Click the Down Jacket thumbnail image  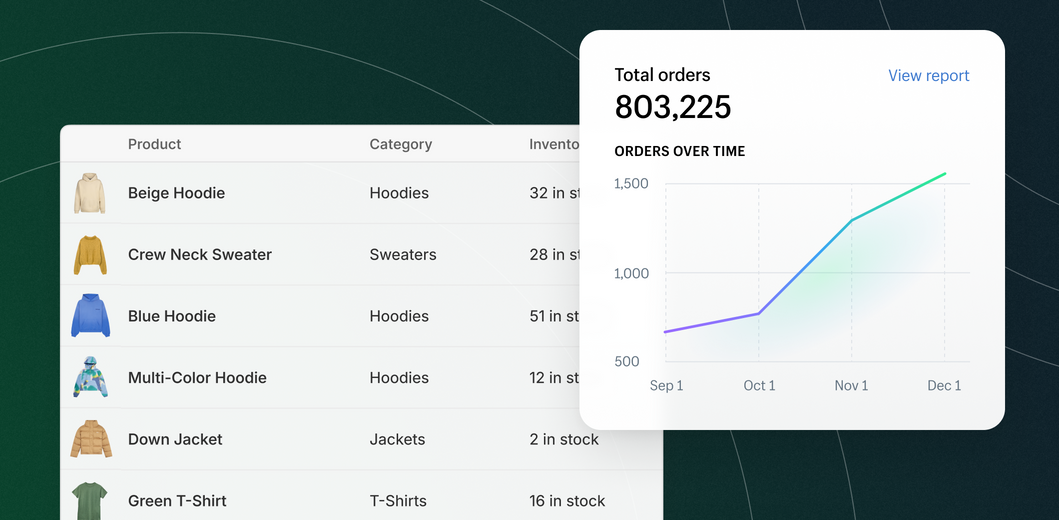click(x=91, y=439)
